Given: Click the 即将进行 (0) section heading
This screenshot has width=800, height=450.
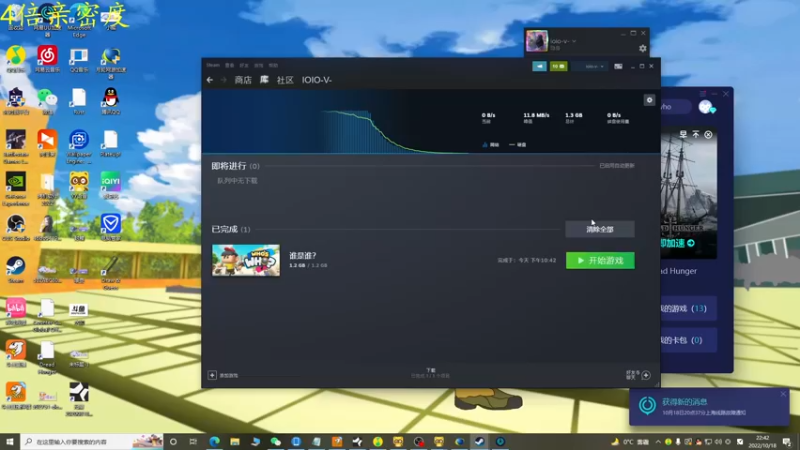Looking at the screenshot, I should coord(235,166).
